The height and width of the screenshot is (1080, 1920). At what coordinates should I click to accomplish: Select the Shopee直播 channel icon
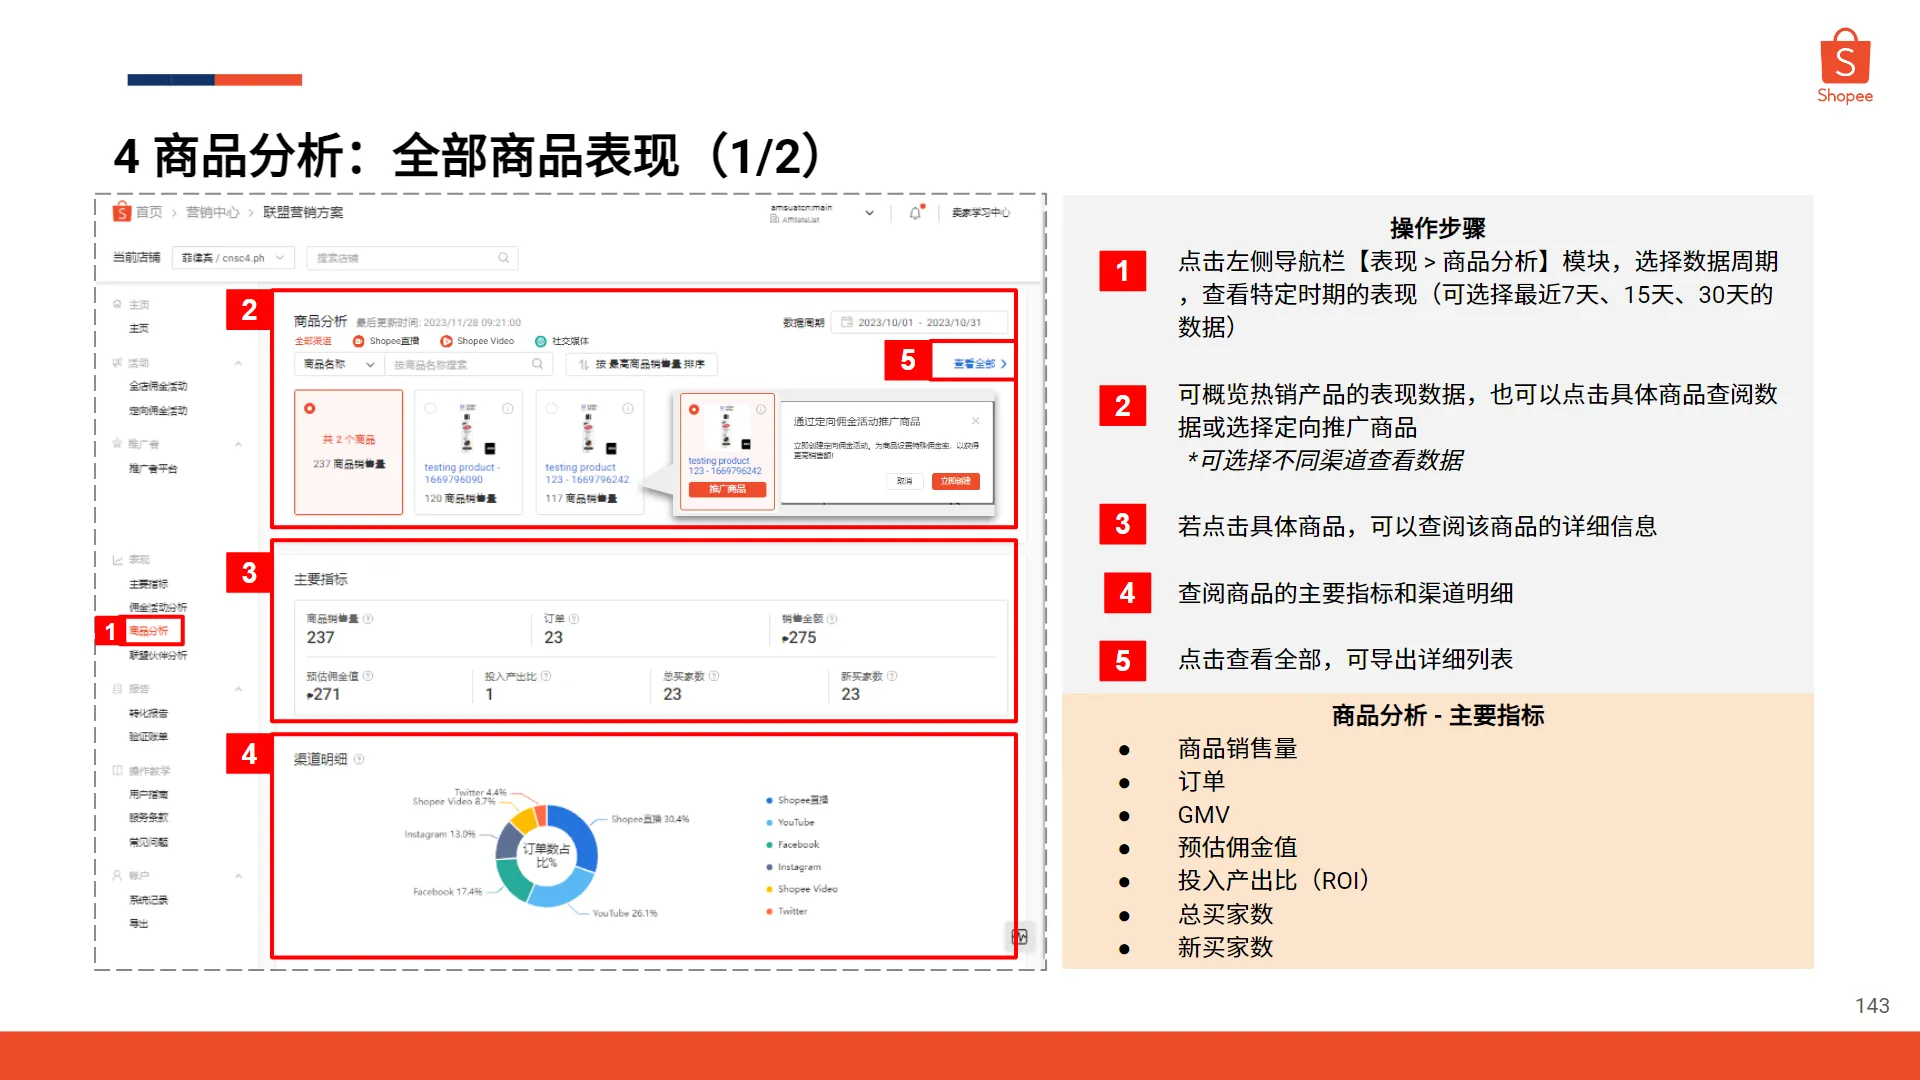tap(358, 341)
